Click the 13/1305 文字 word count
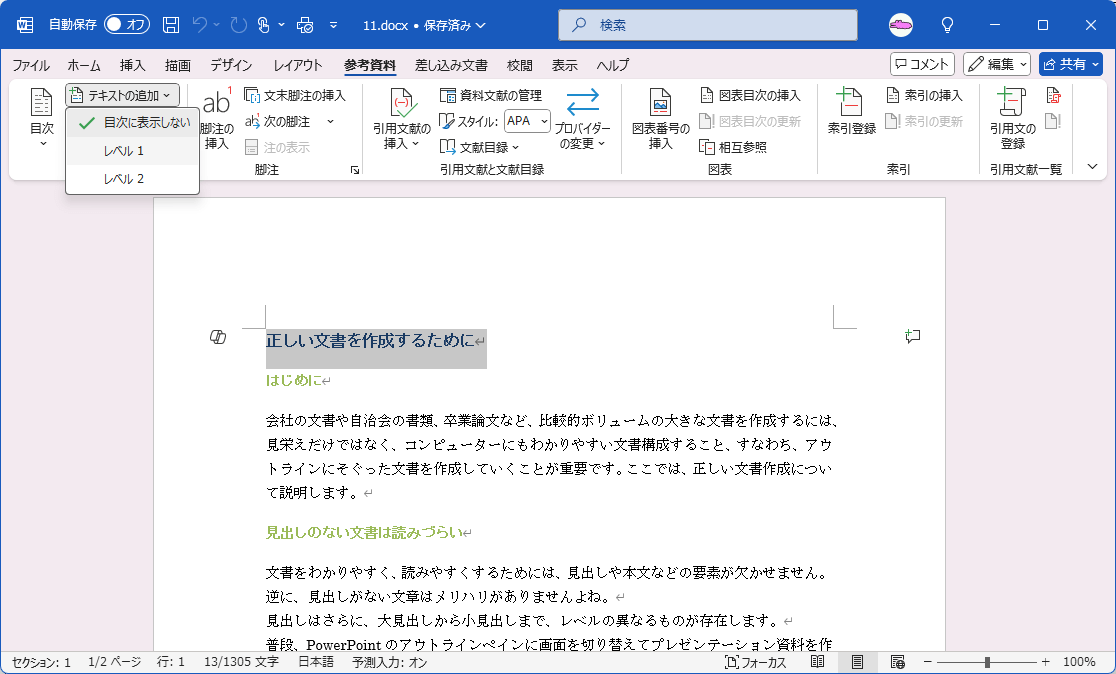Screen dimensions: 1116x674 [x=241, y=662]
